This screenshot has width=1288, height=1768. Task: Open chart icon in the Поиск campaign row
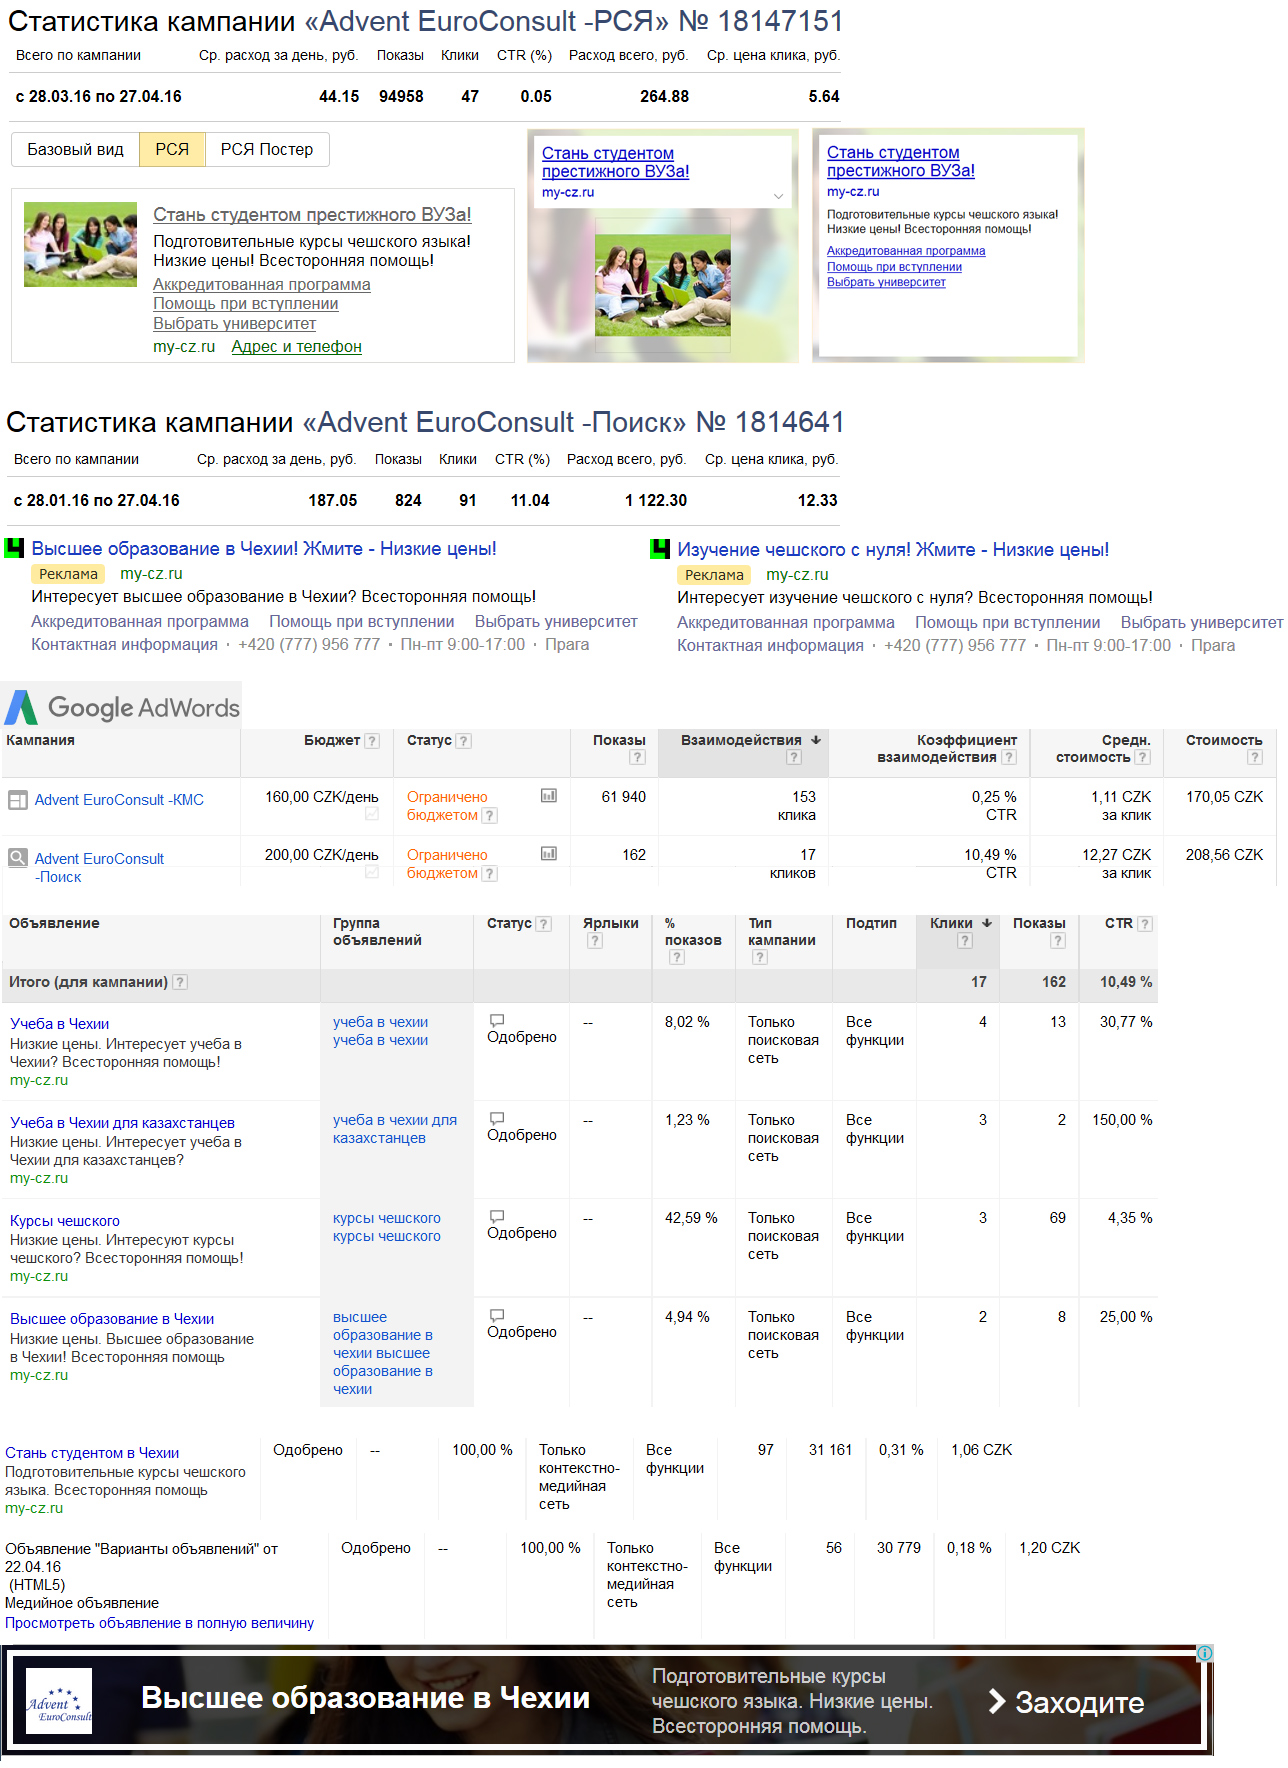(x=548, y=854)
